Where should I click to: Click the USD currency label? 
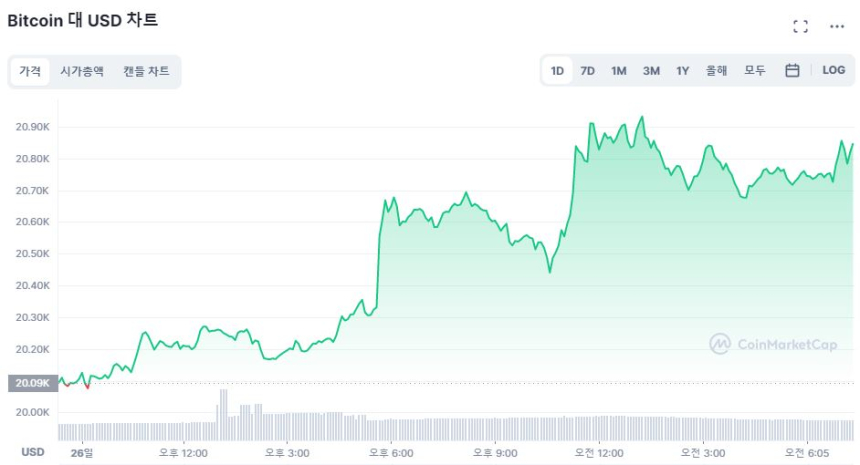tap(33, 452)
